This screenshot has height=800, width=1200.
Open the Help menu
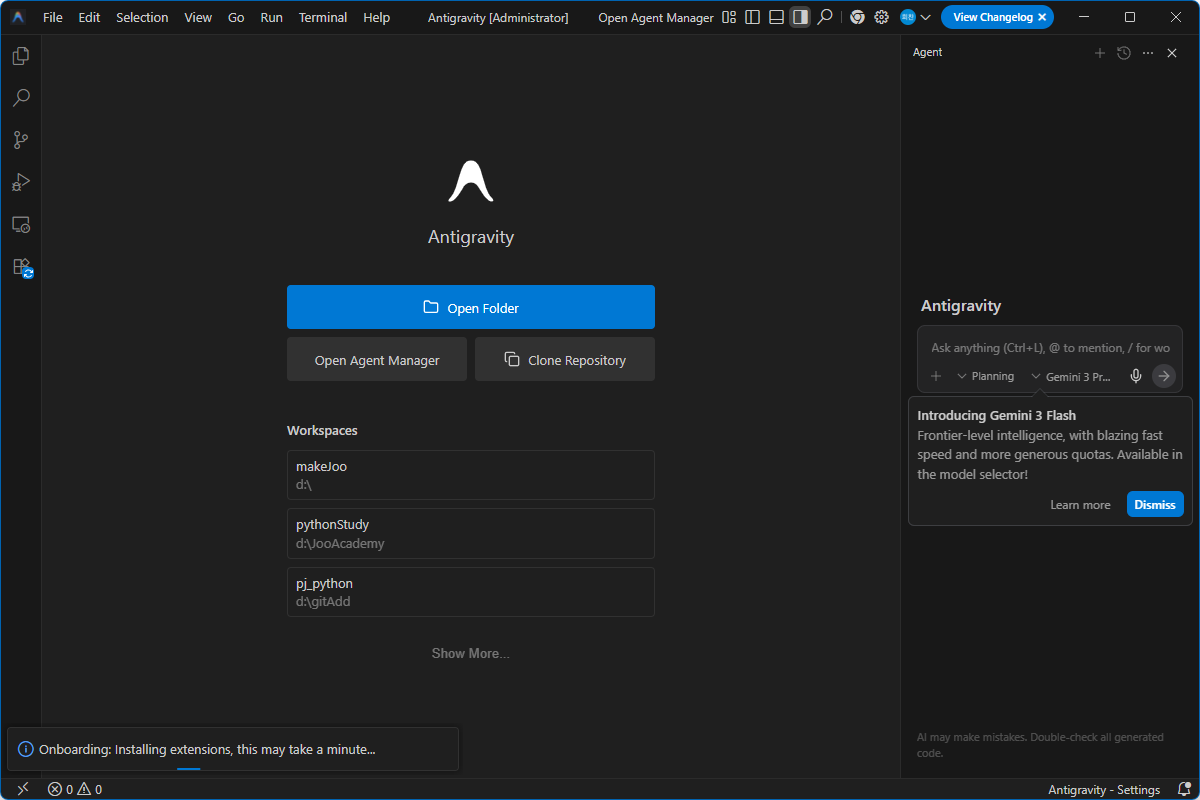click(x=377, y=17)
